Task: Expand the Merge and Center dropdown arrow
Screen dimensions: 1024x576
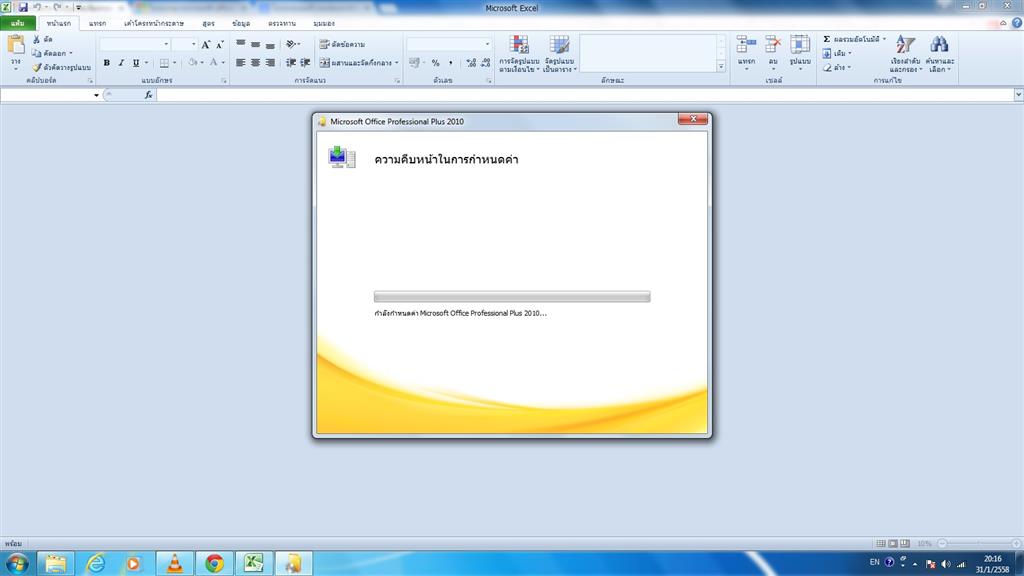Action: (396, 63)
